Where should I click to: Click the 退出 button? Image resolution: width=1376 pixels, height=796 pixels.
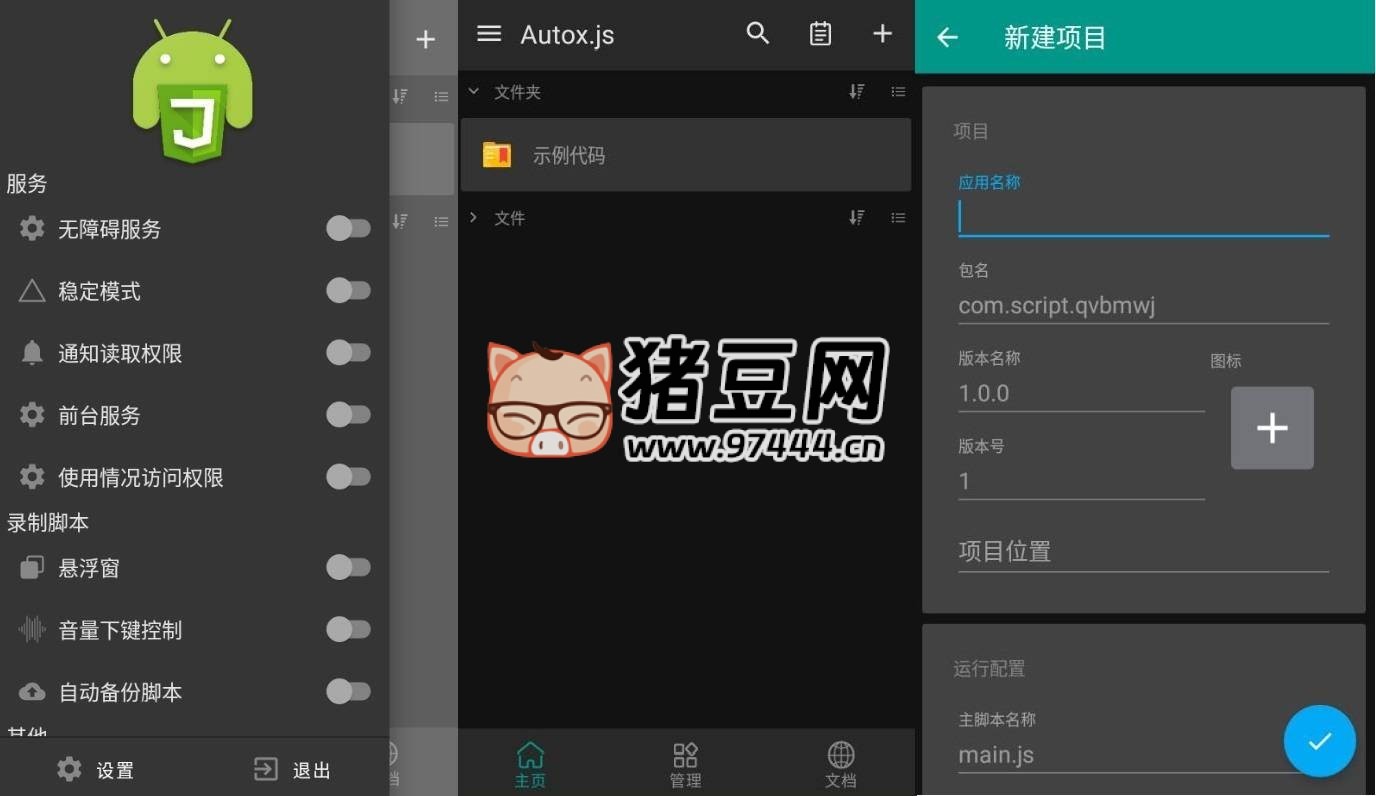coord(293,769)
